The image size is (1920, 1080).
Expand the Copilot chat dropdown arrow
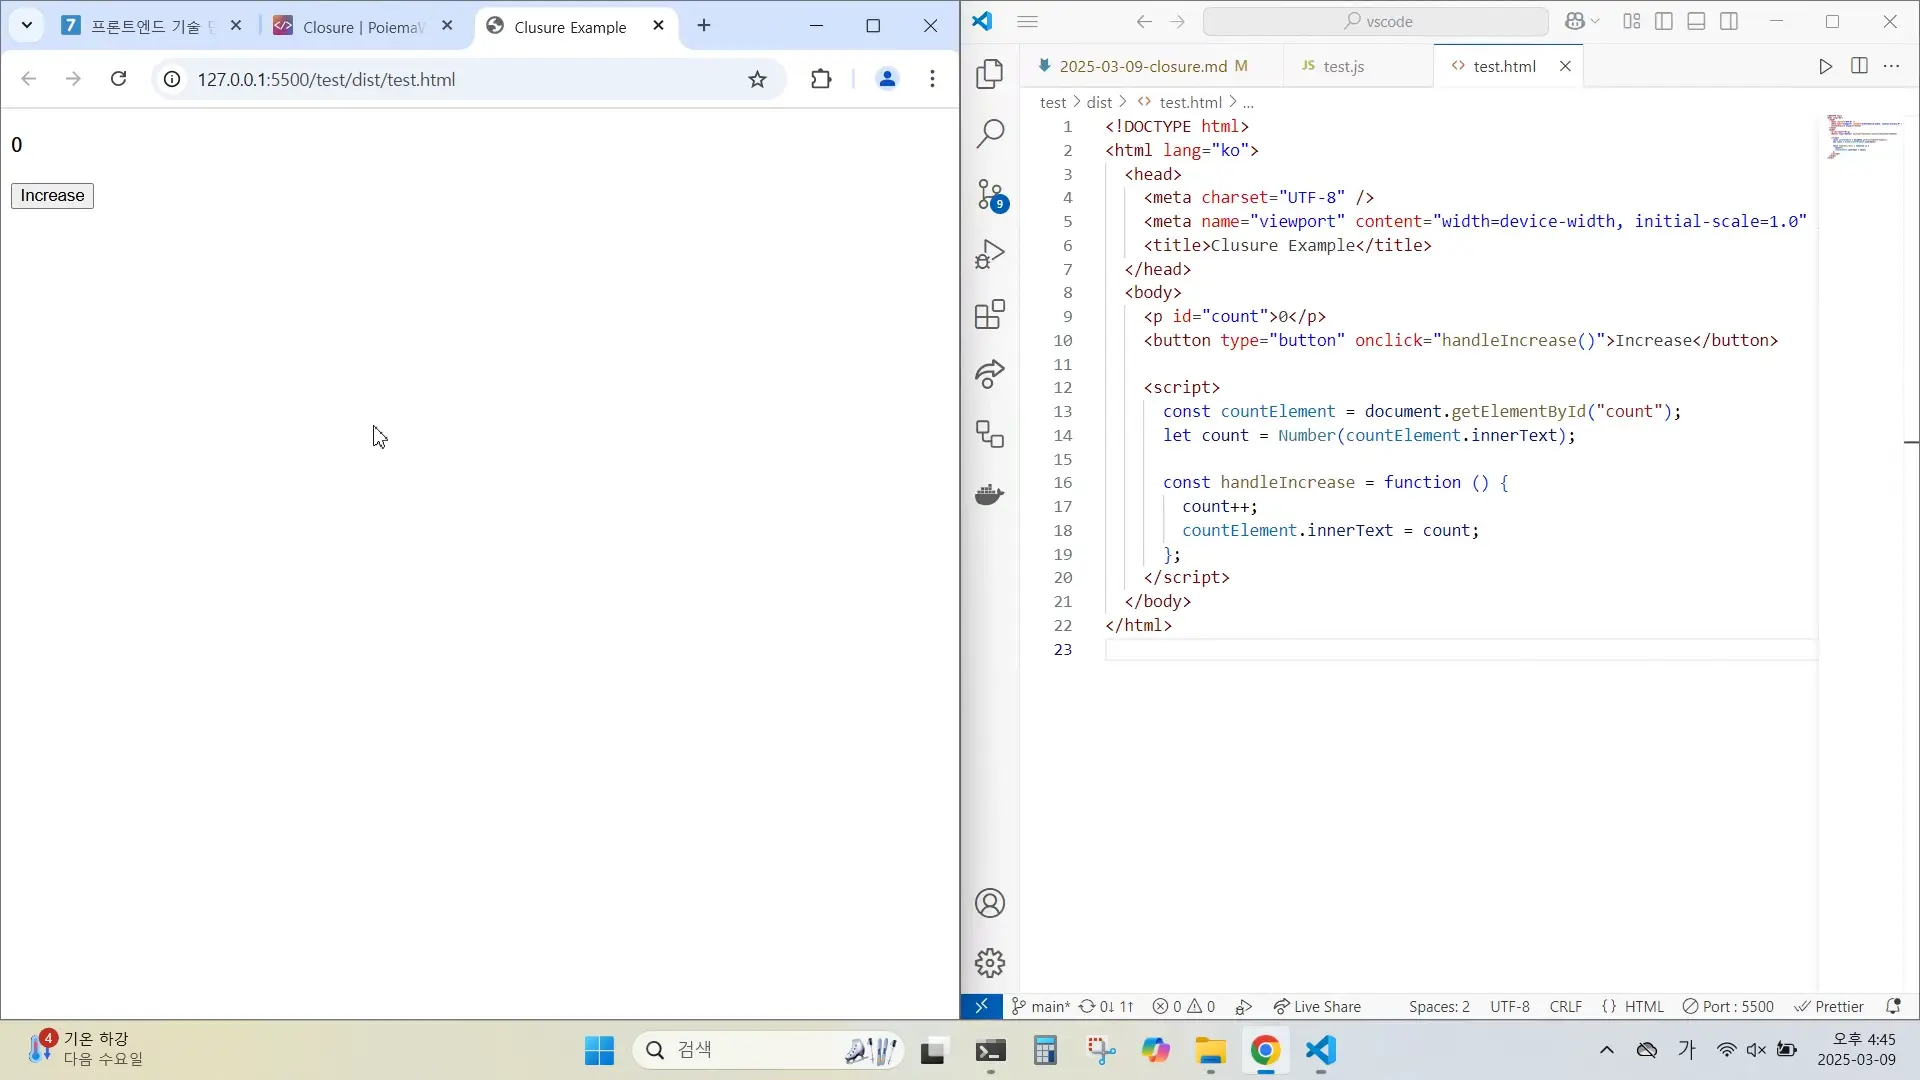tap(1595, 21)
